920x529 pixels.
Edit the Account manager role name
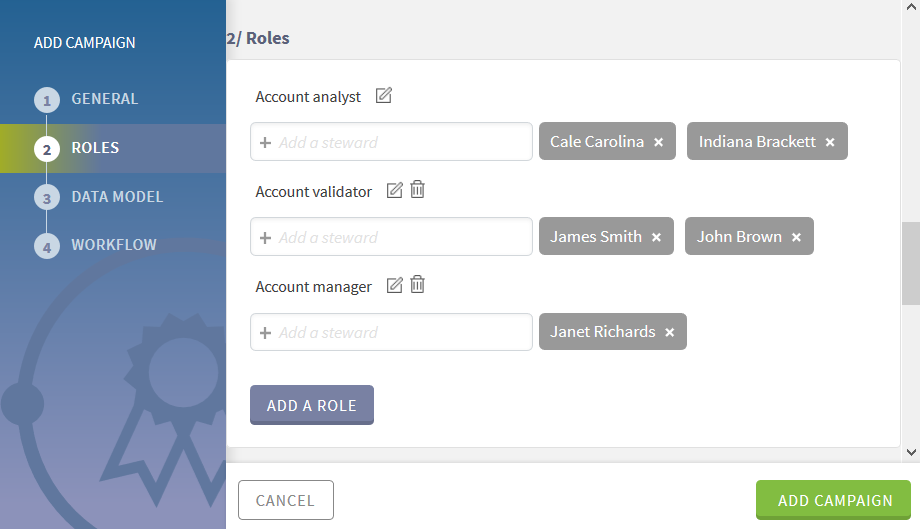point(395,285)
